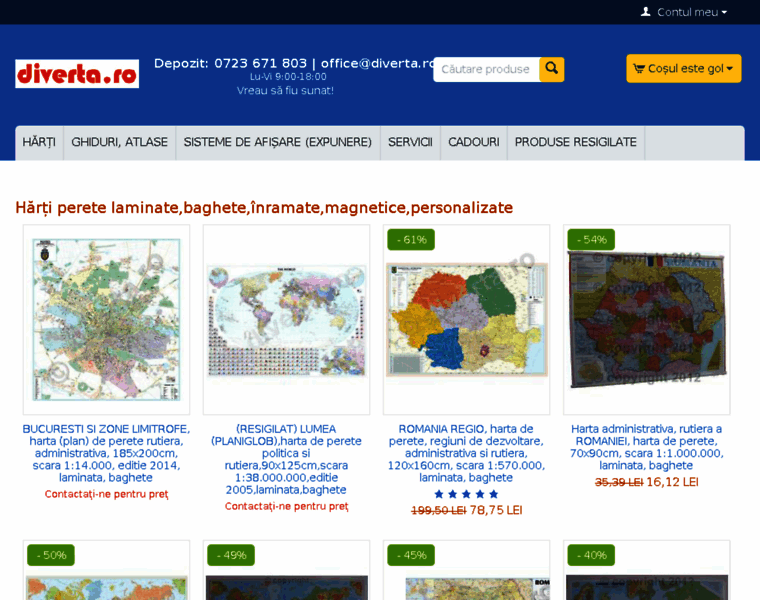760x600 pixels.
Task: Click the shopping cart icon
Action: pos(639,69)
